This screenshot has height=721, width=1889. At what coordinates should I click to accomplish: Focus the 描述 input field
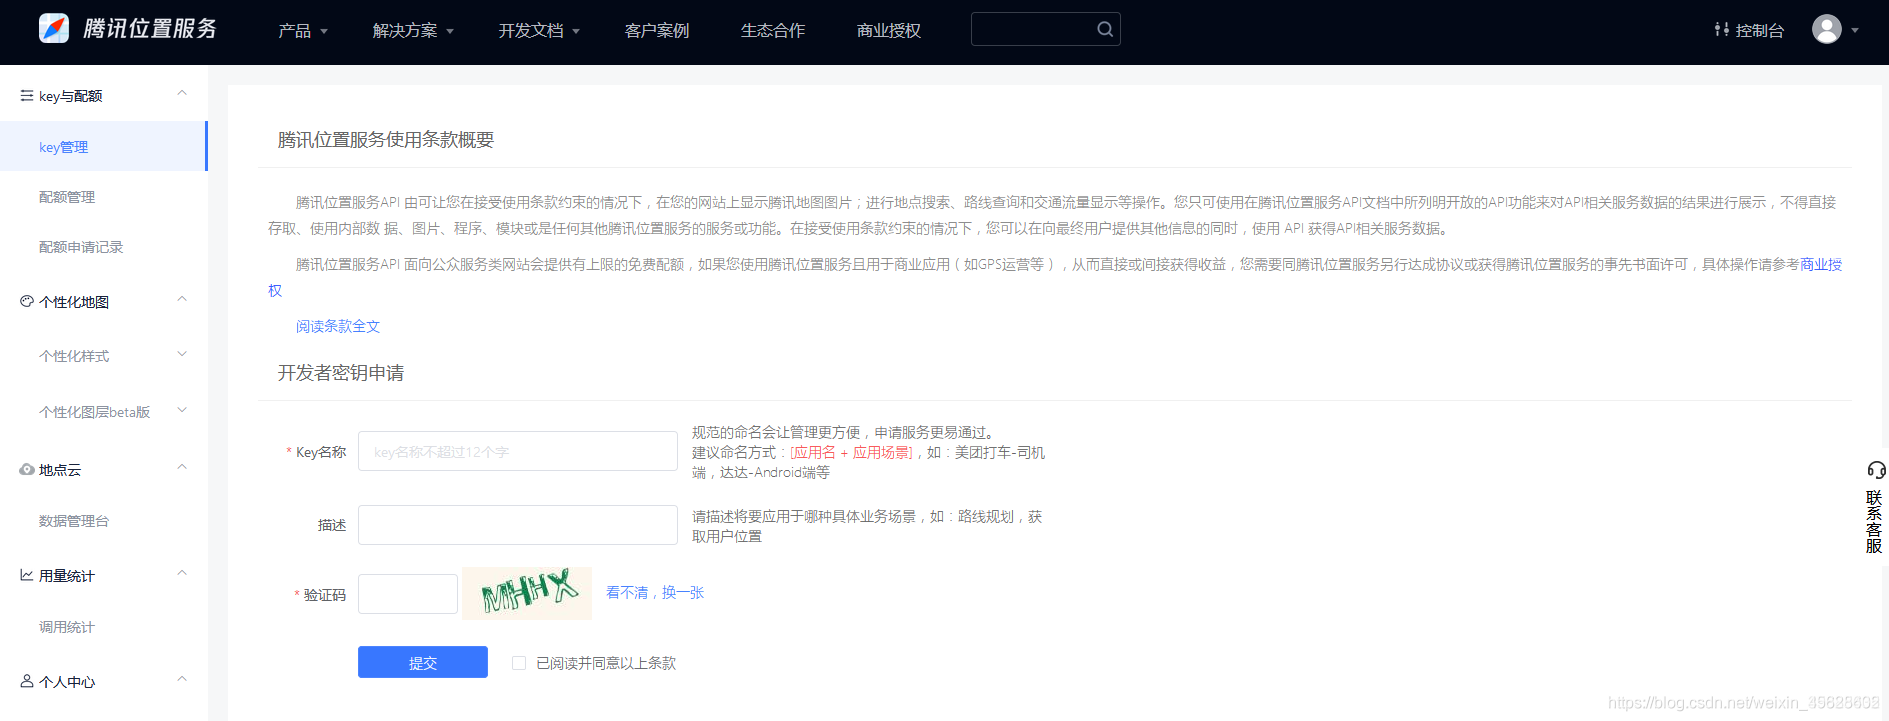518,525
